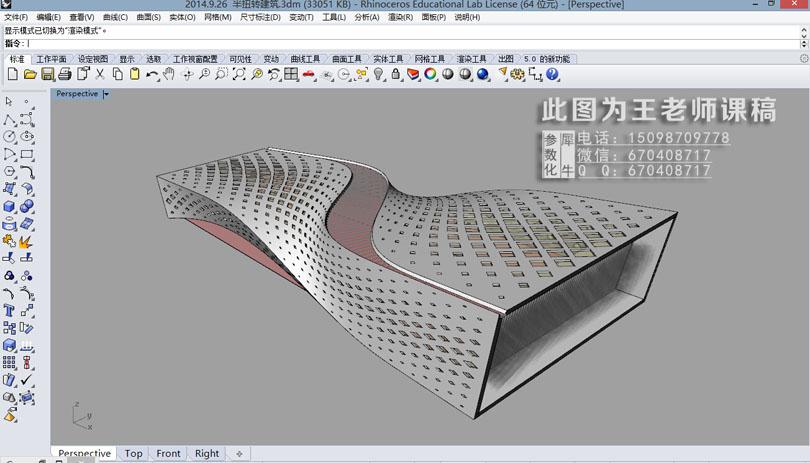Open the 分析(A) menu
The height and width of the screenshot is (463, 810).
[x=367, y=17]
